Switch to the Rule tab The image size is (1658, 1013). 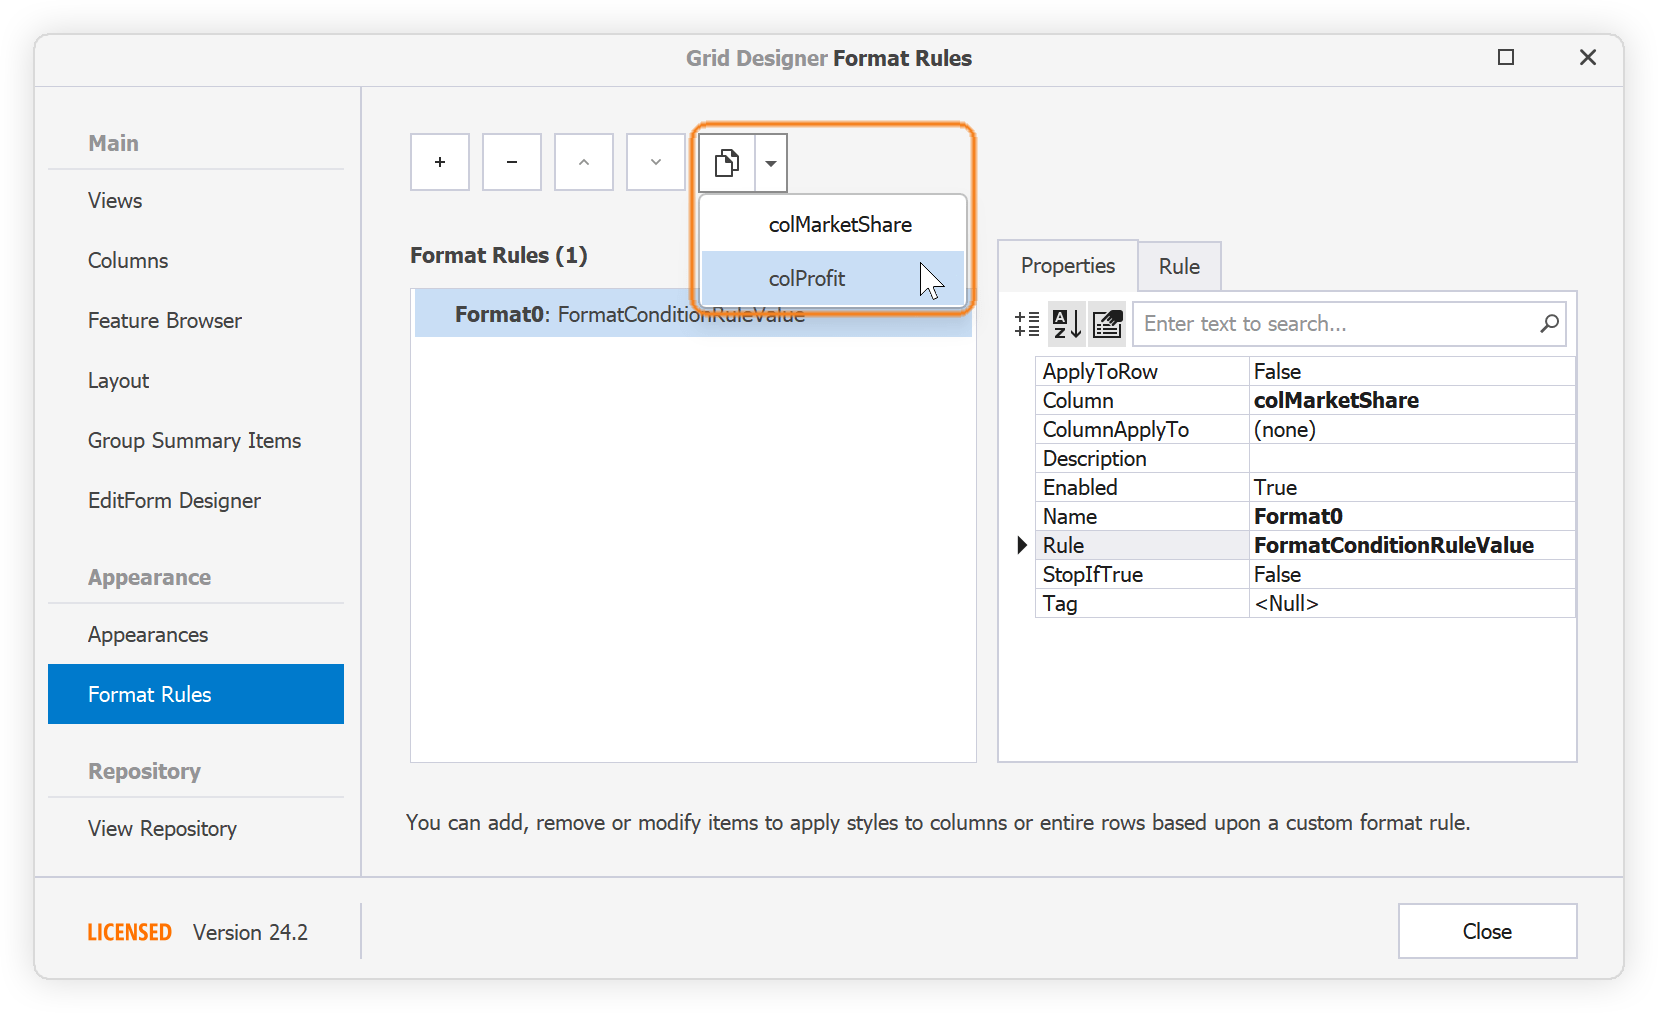[x=1178, y=266]
